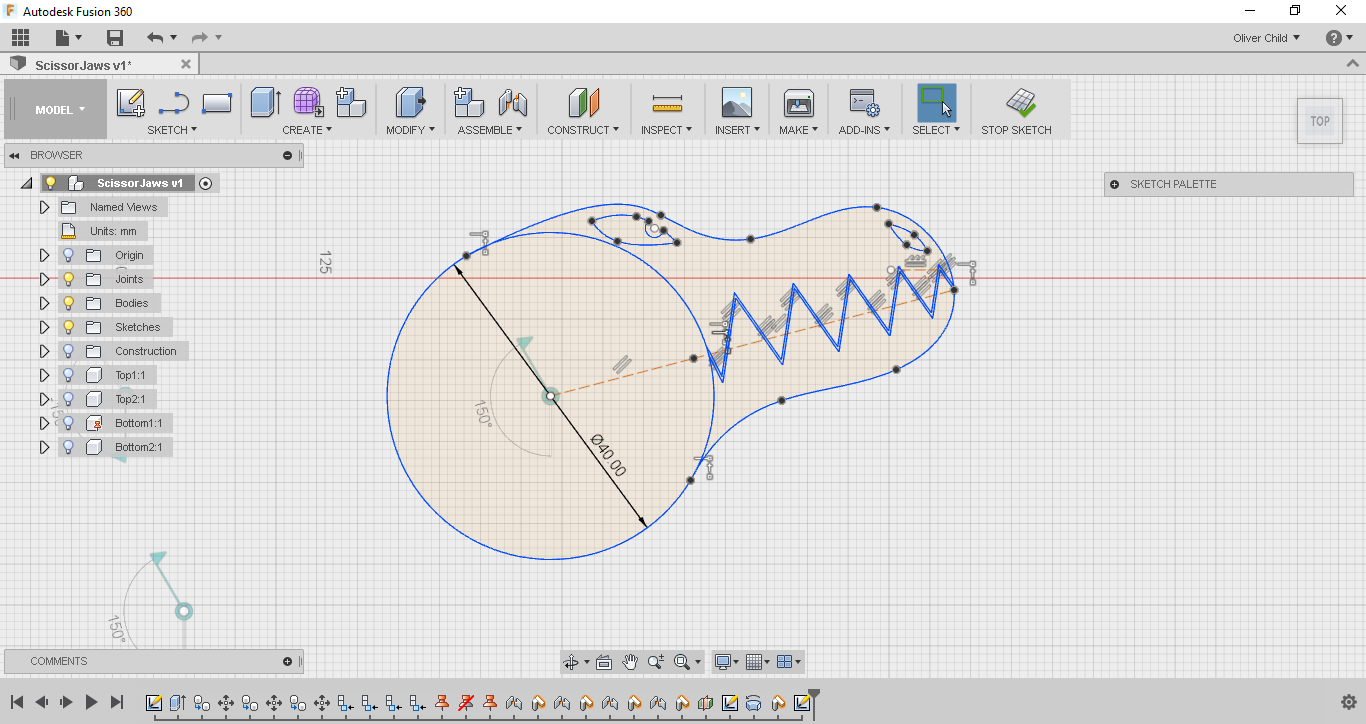1366x724 pixels.
Task: Jump to the timeline beginning
Action: 17,702
